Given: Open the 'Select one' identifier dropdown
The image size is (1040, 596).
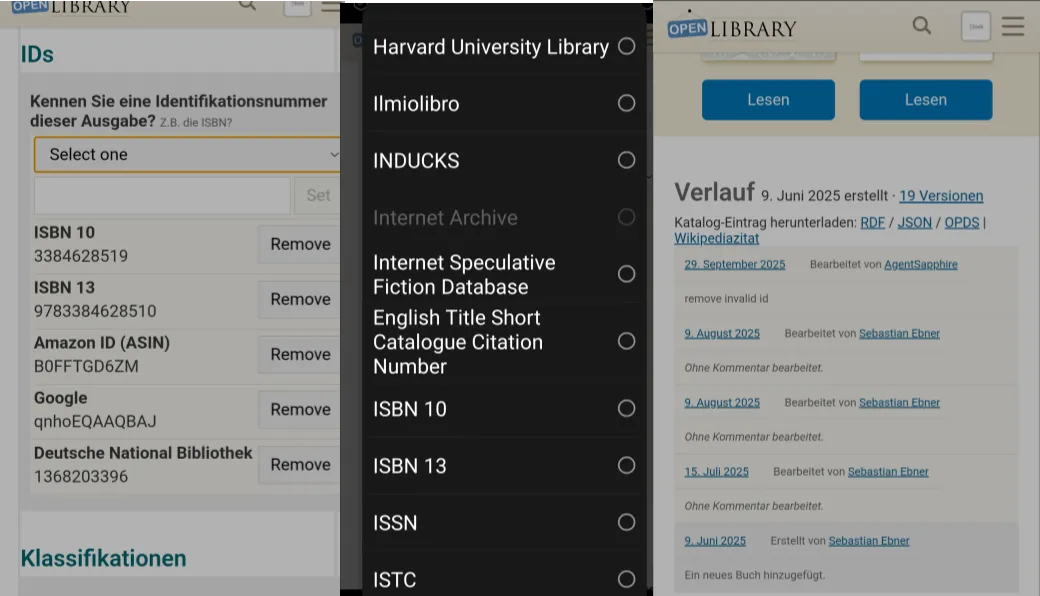Looking at the screenshot, I should click(187, 154).
